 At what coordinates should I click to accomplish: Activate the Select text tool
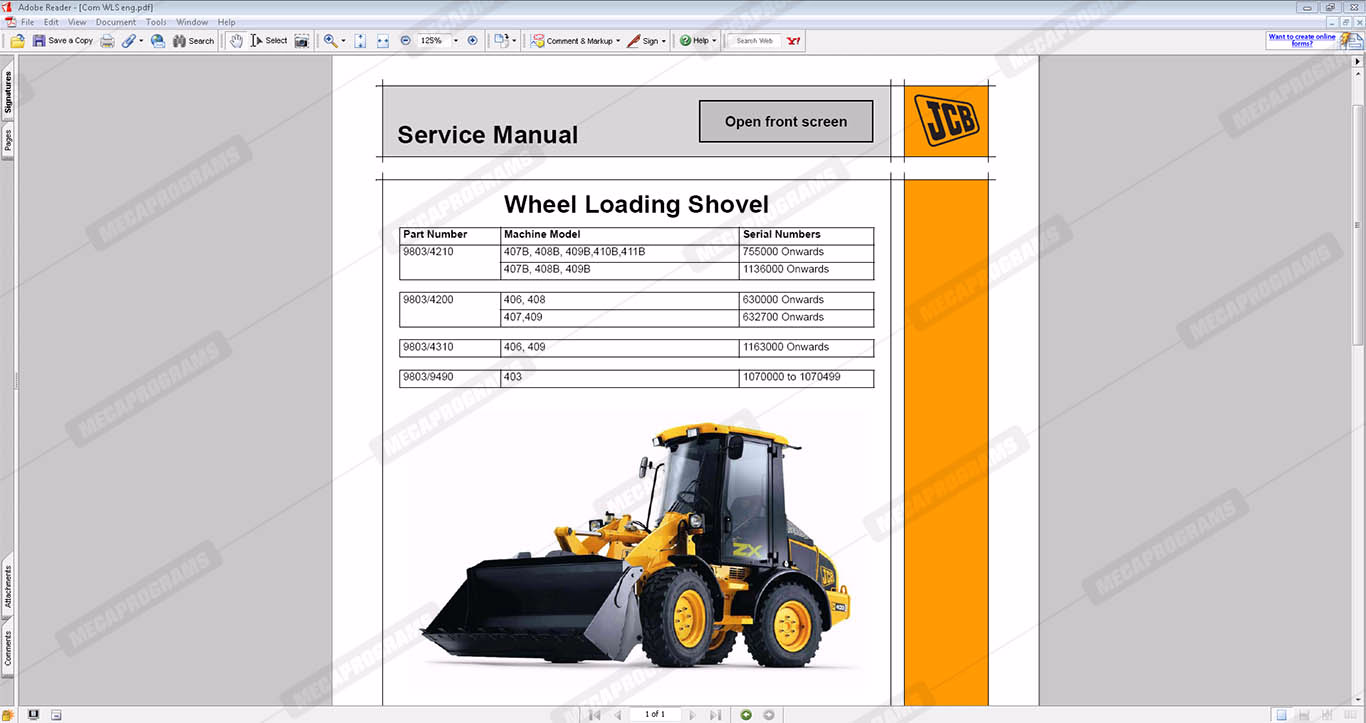[x=268, y=41]
